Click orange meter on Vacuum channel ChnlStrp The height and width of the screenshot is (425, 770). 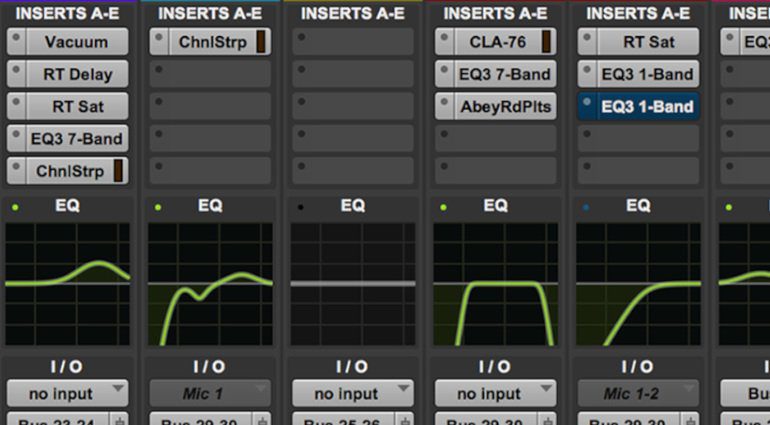pyautogui.click(x=118, y=171)
